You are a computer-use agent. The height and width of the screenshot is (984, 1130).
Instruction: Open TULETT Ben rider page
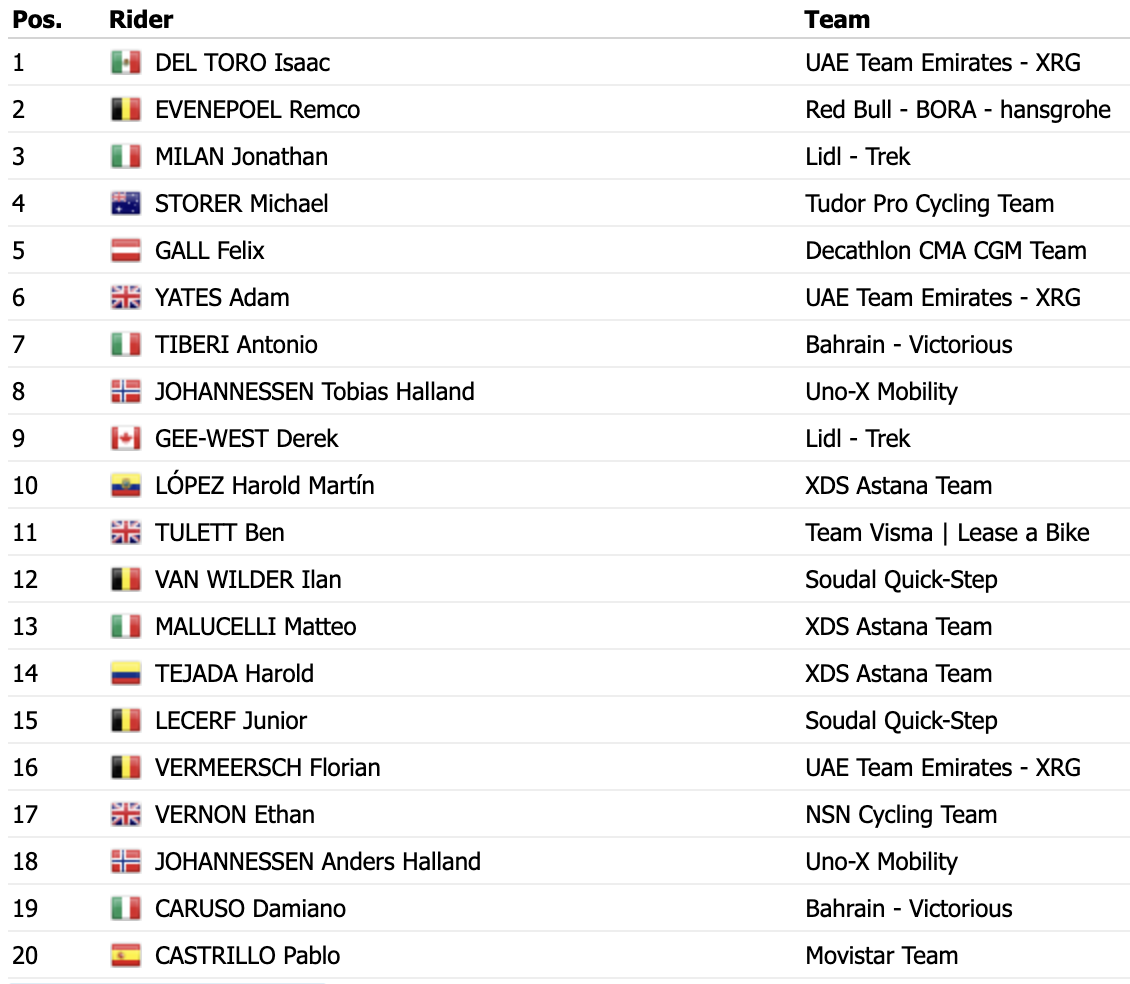(x=219, y=533)
